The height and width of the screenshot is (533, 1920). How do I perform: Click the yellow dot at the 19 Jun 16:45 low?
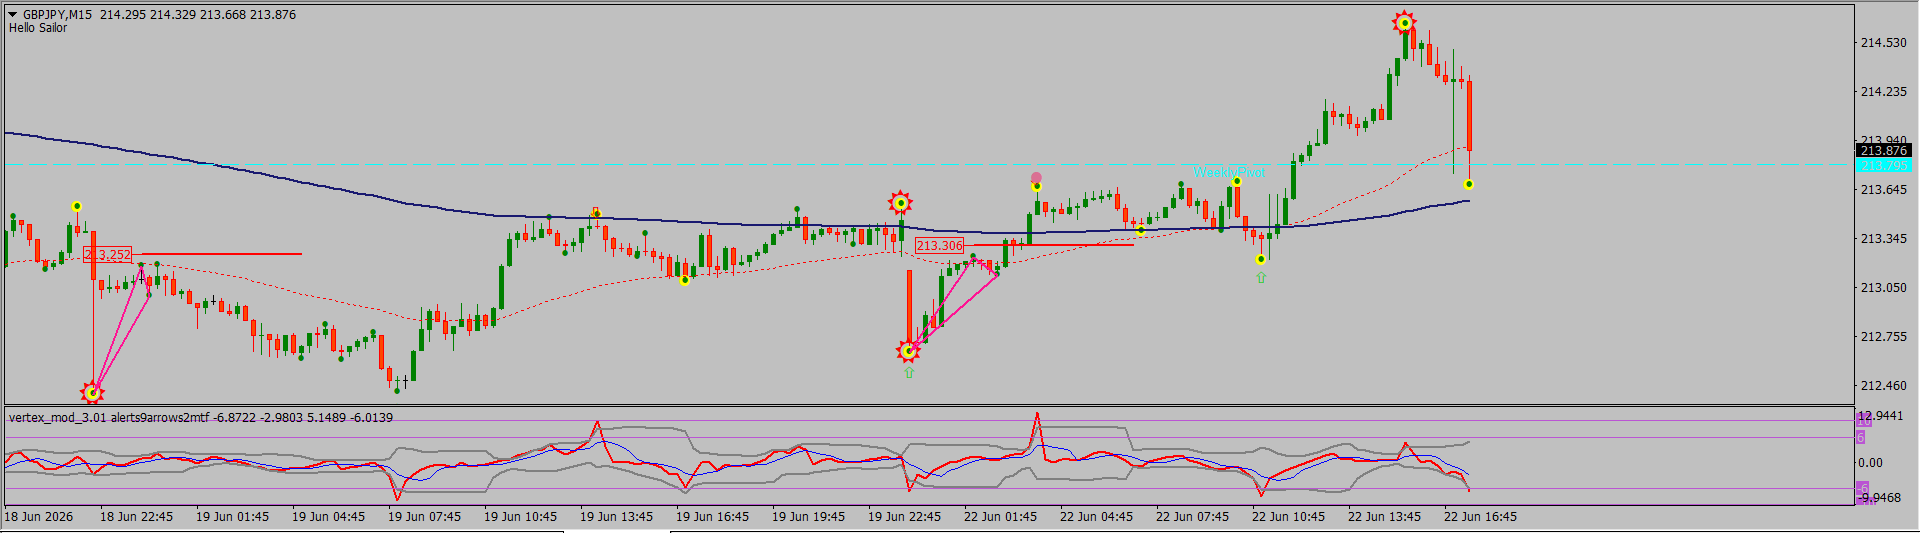[x=684, y=281]
